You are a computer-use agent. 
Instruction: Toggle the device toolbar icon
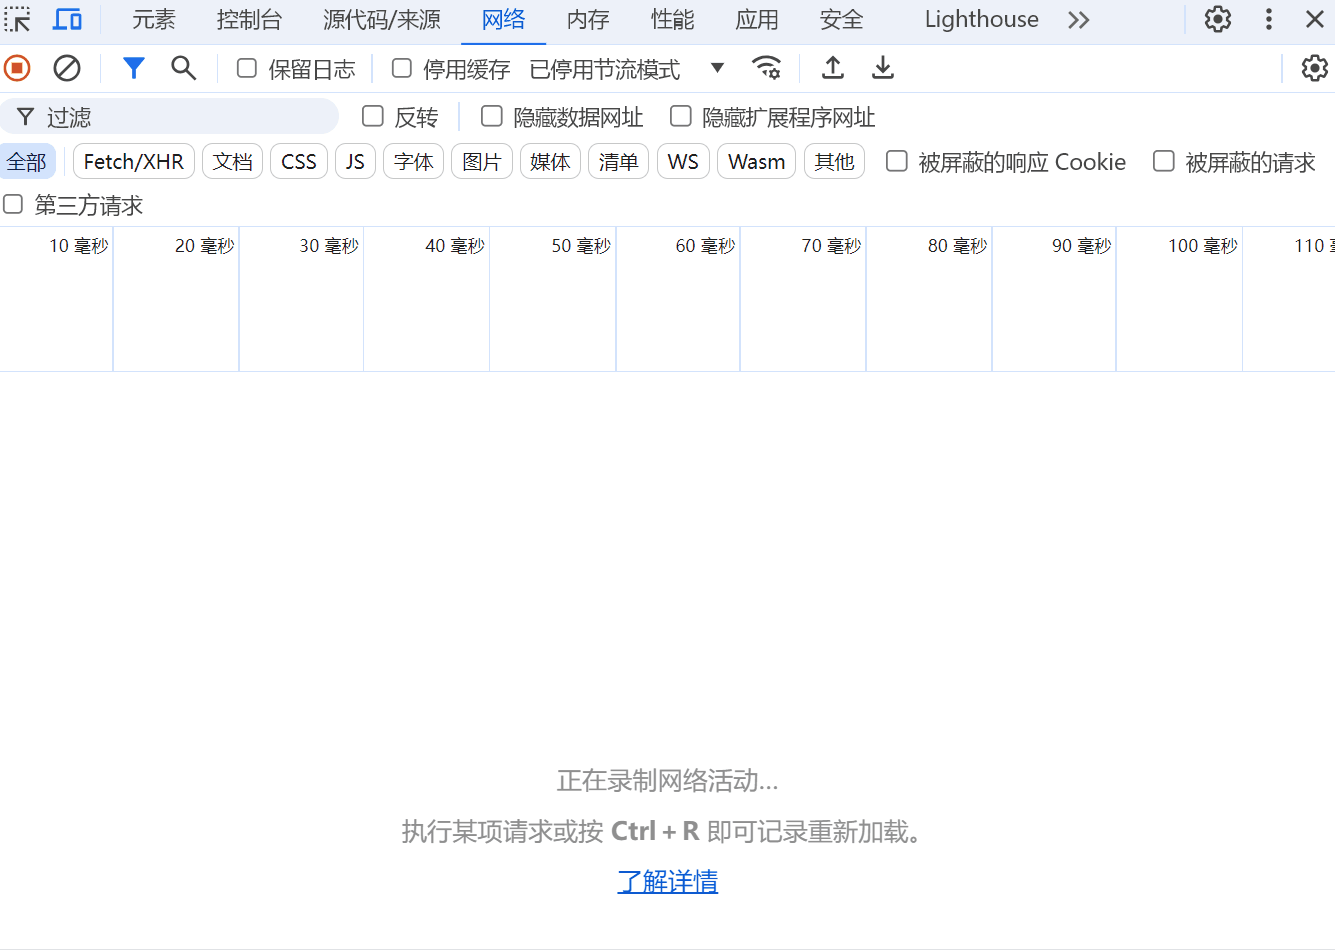point(67,19)
